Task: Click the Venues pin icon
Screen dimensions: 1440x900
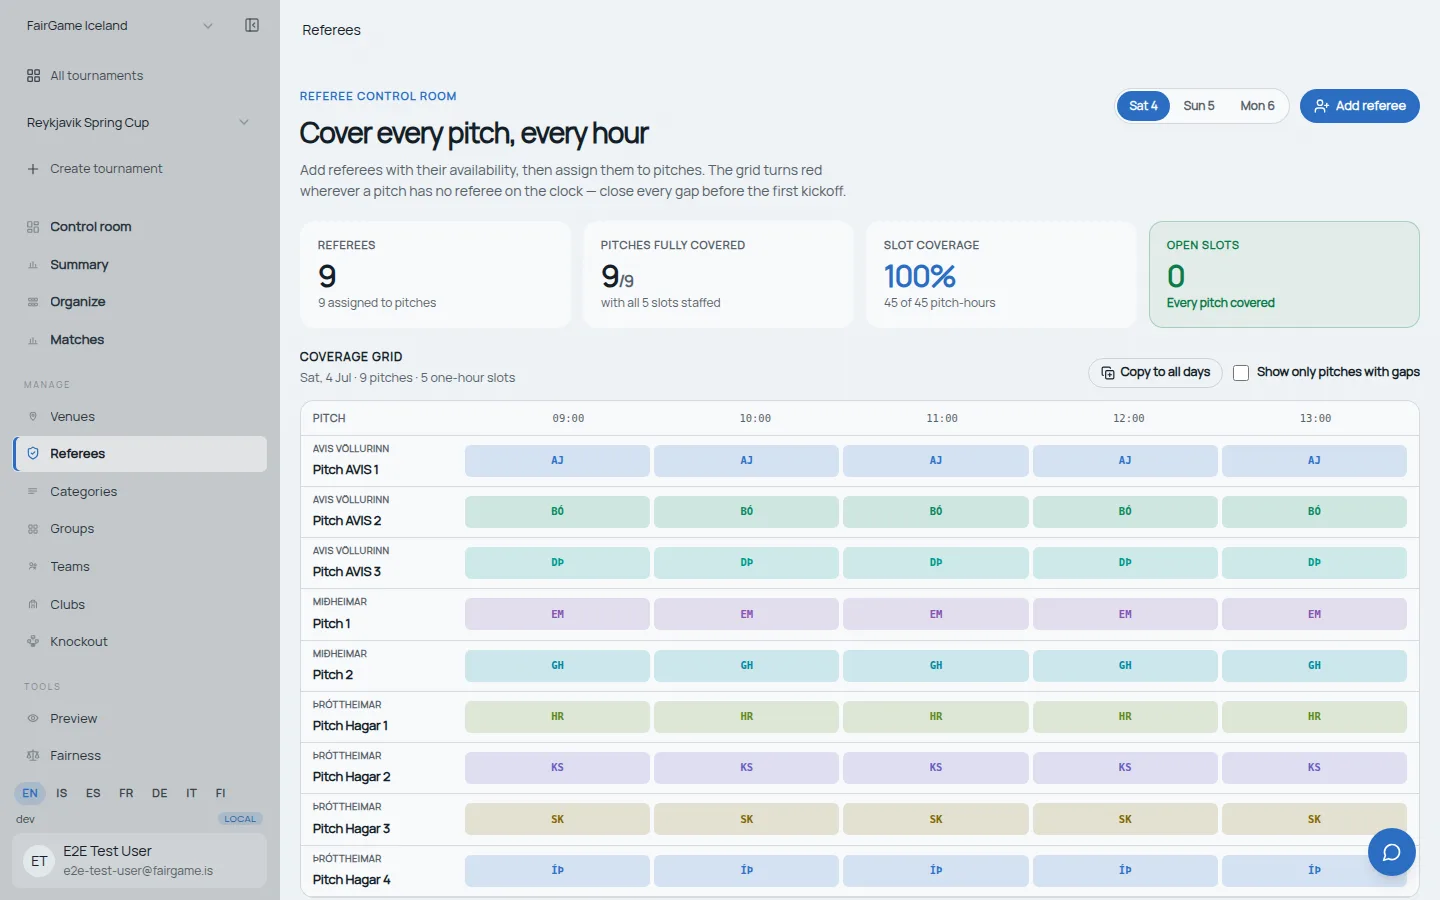Action: click(33, 417)
